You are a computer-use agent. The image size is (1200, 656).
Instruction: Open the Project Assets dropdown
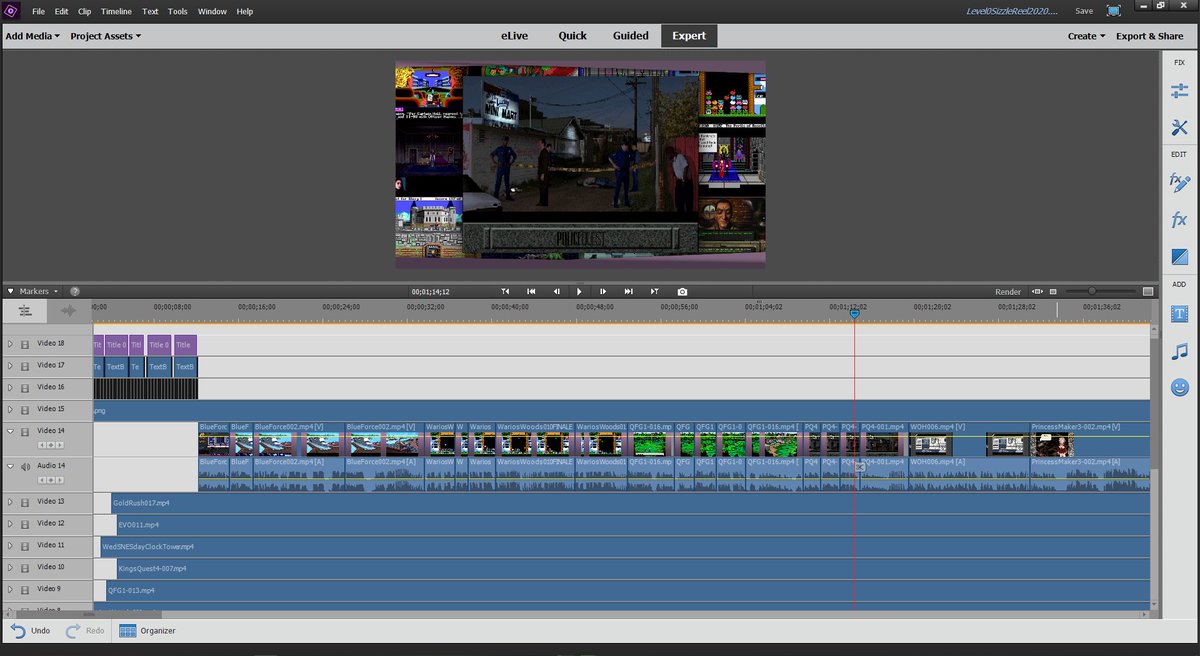click(x=105, y=36)
